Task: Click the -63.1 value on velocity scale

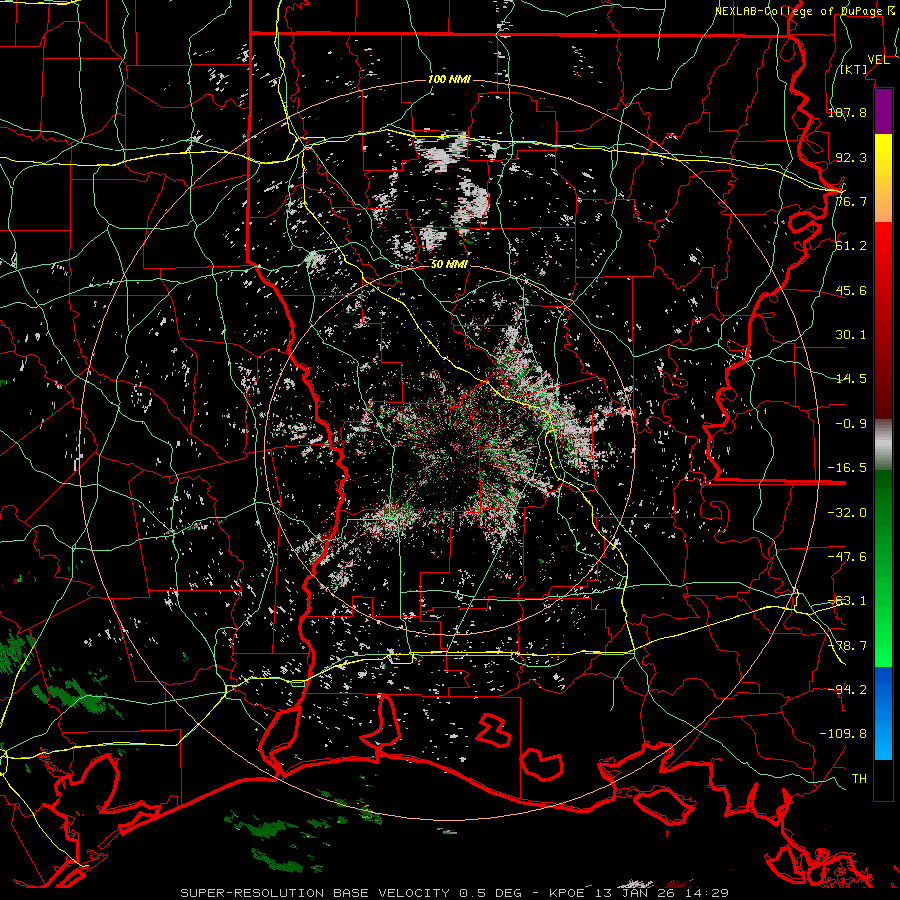Action: (x=847, y=601)
